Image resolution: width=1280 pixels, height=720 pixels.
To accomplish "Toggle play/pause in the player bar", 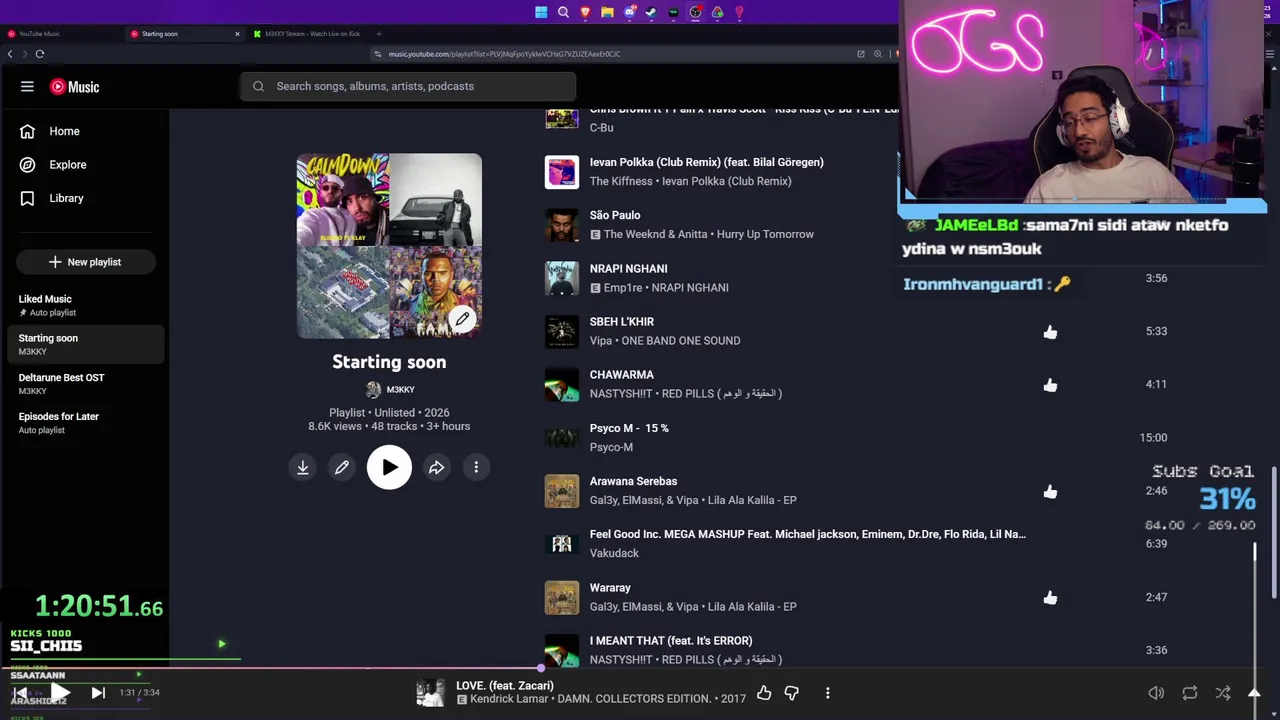I will (x=59, y=692).
